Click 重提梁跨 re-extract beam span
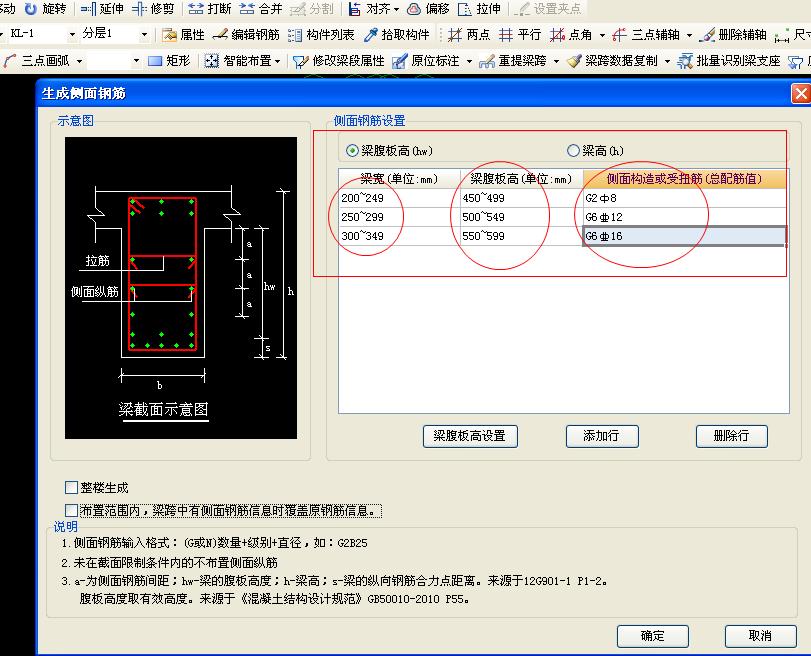Image resolution: width=811 pixels, height=656 pixels. coord(513,61)
